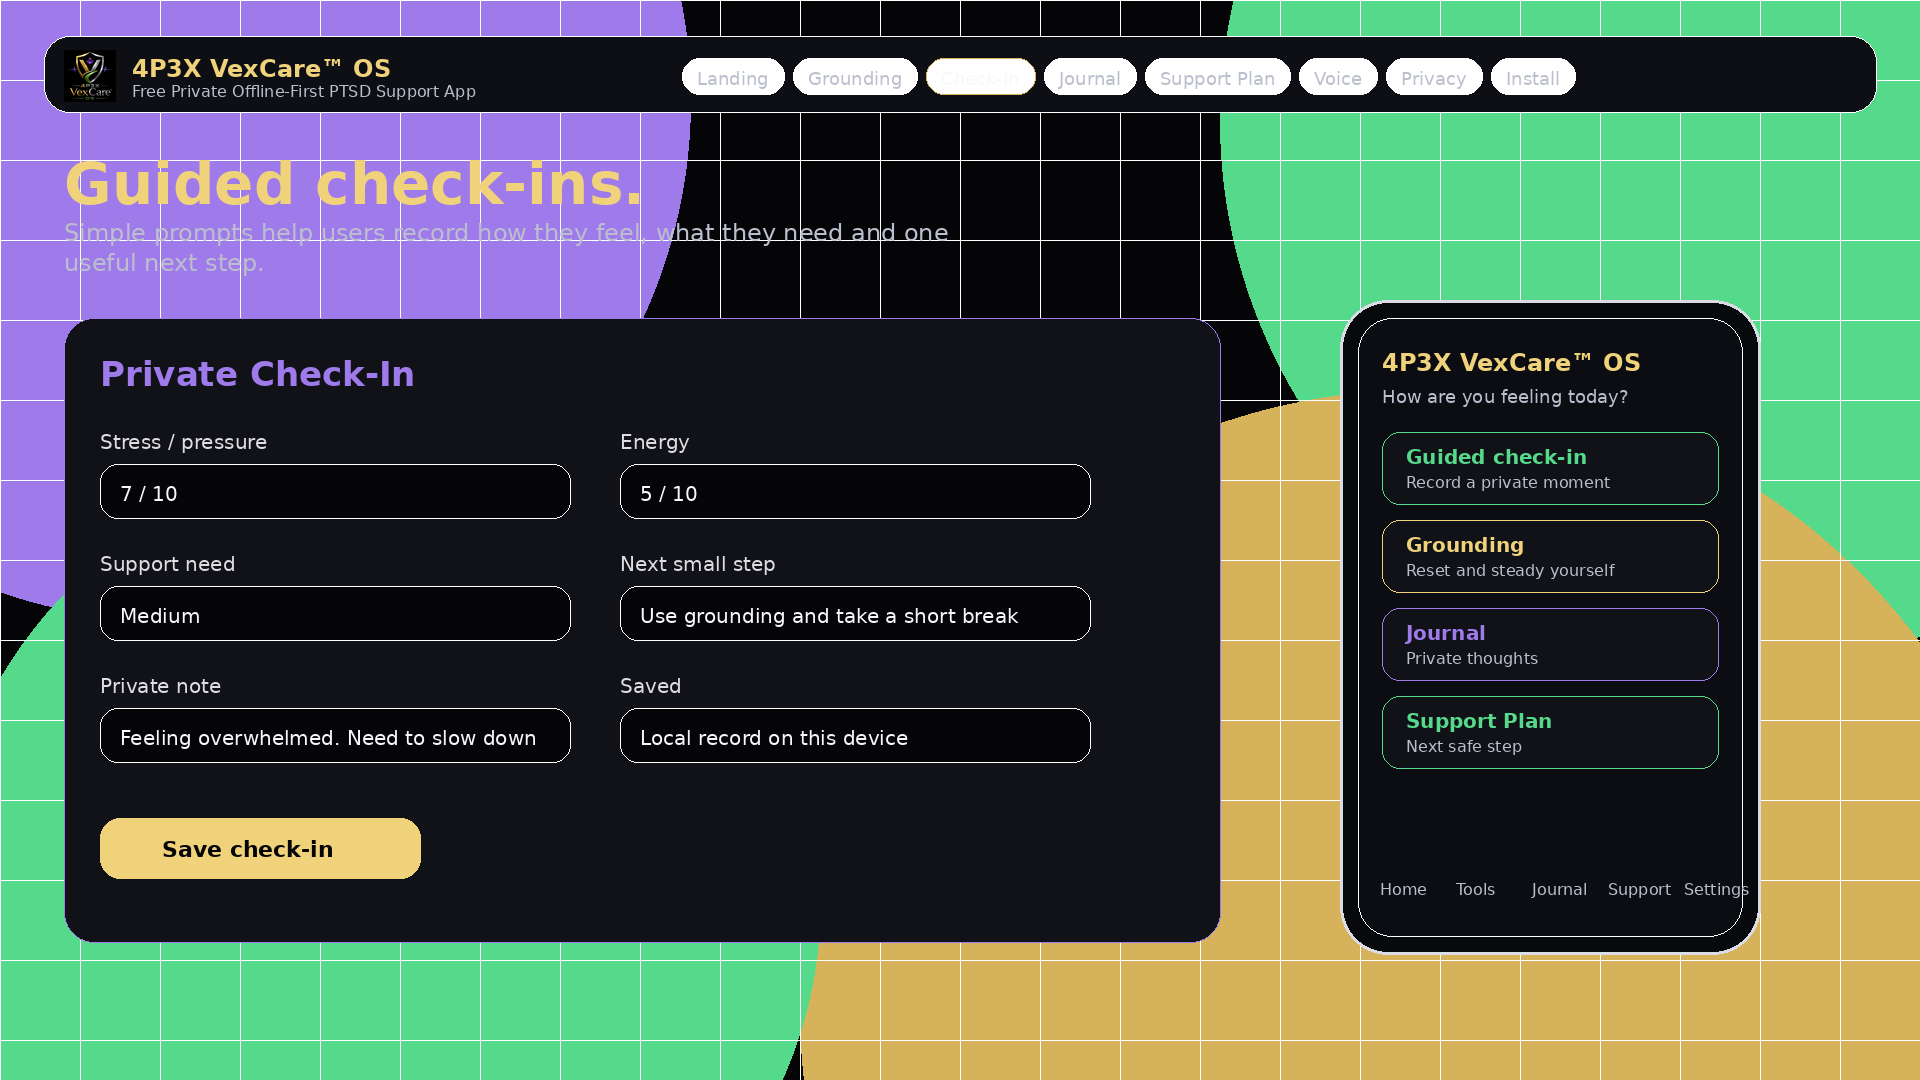Screen dimensions: 1920x1080
Task: Click the Private note label
Action: [160, 686]
